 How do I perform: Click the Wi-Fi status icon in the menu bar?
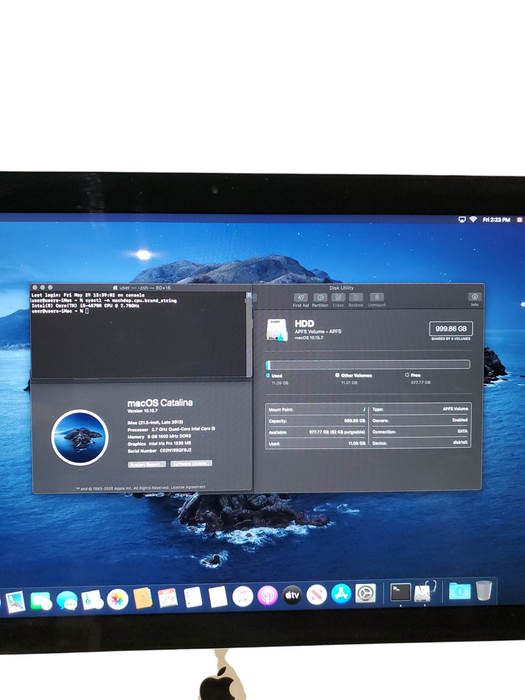(473, 219)
